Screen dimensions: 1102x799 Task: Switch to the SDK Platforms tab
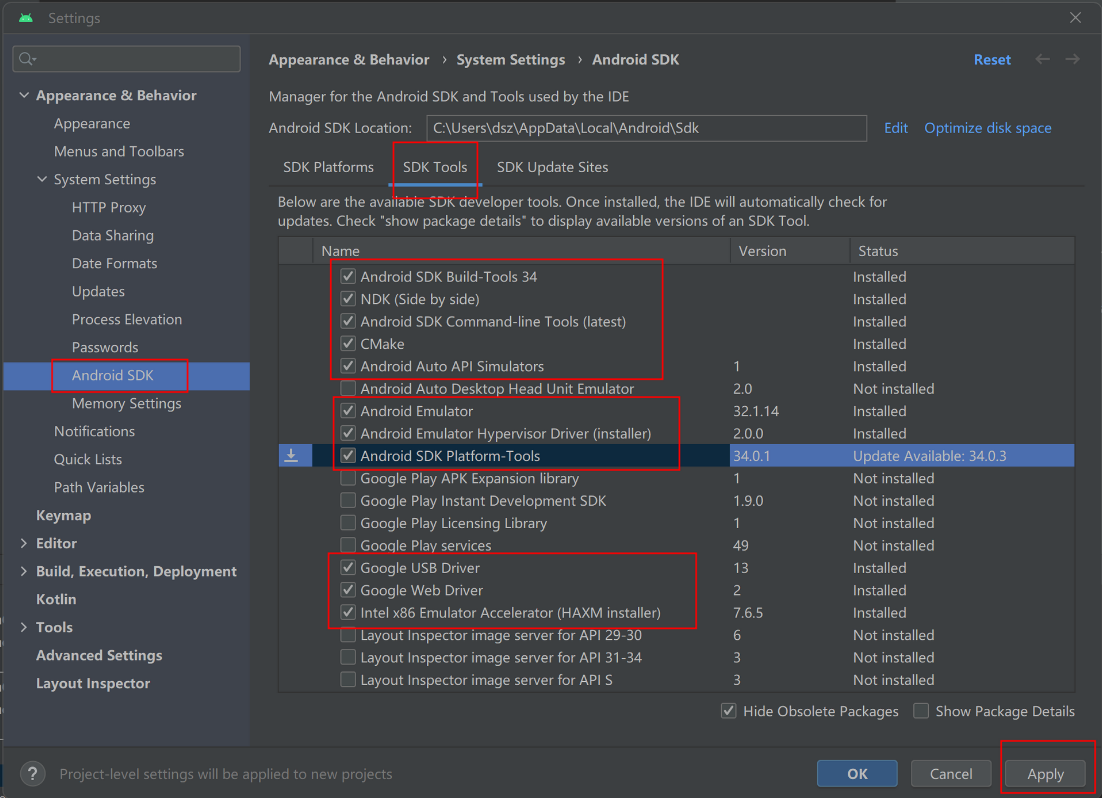[328, 167]
